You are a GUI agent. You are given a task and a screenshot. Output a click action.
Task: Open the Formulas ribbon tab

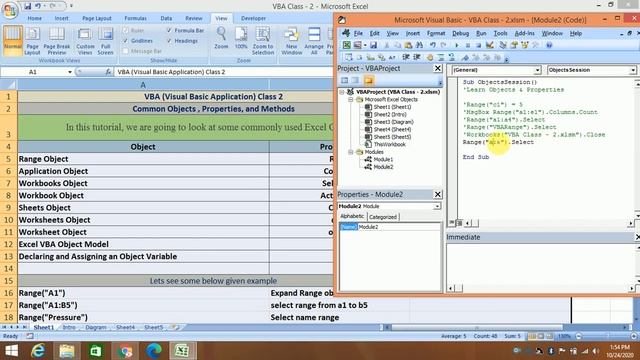click(135, 18)
